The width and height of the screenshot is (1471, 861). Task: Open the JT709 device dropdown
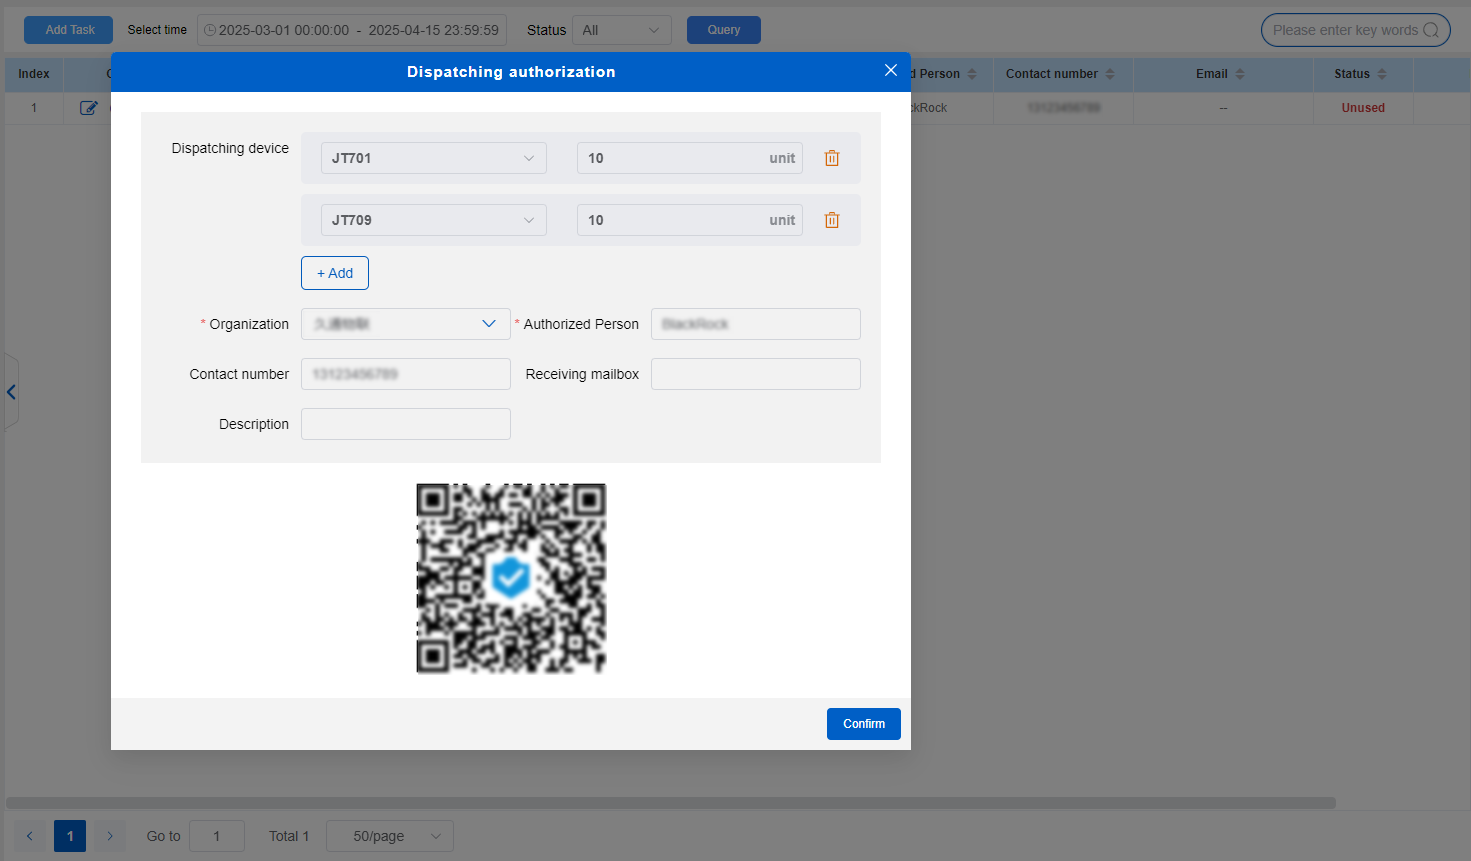pos(433,220)
